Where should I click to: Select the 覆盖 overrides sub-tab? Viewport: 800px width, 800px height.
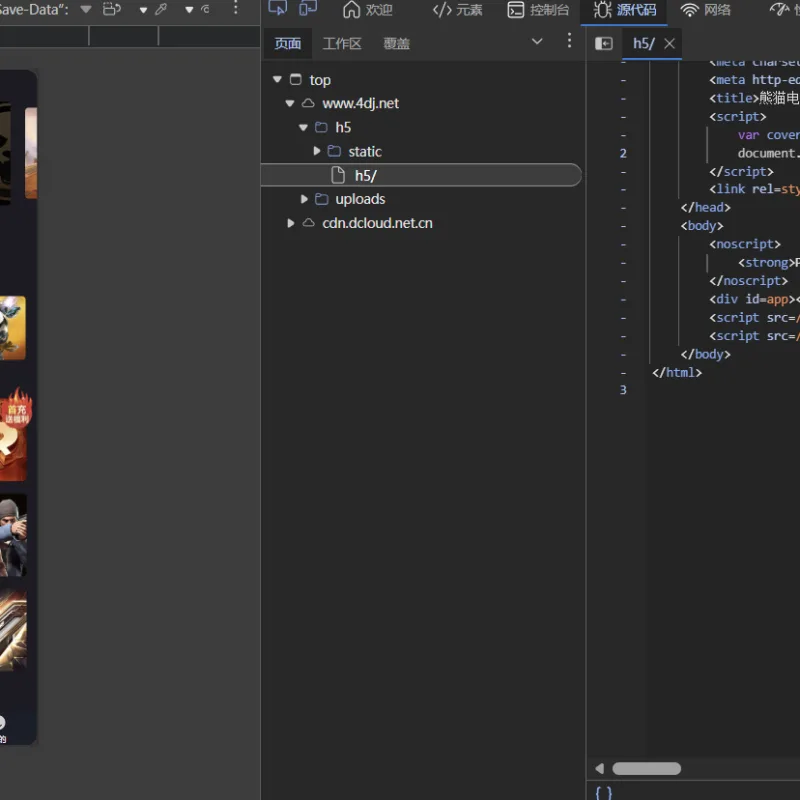[396, 43]
